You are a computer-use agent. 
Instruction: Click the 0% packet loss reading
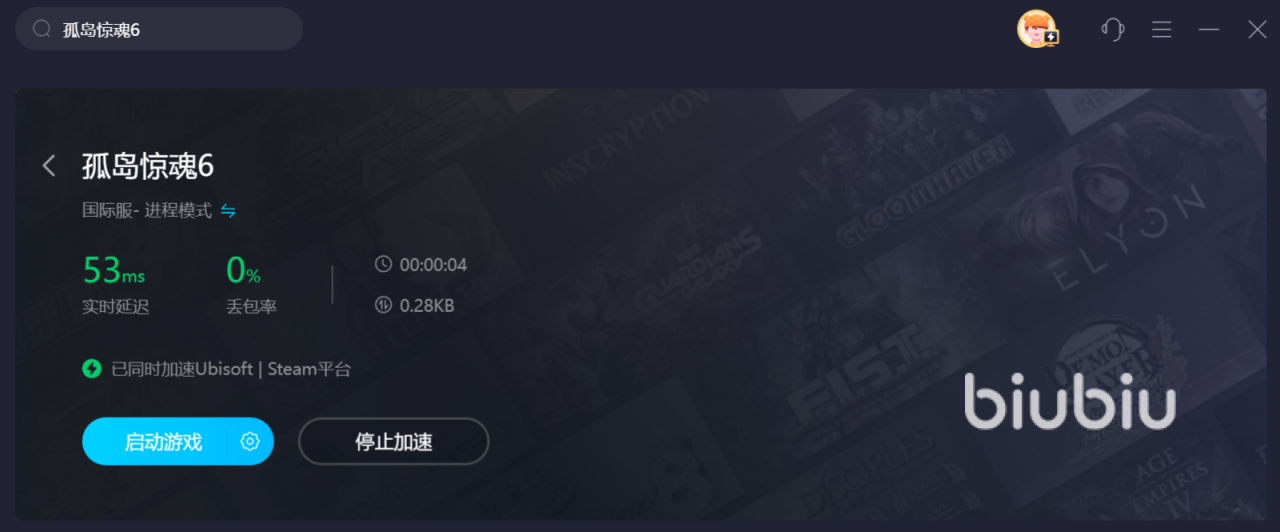(x=243, y=270)
